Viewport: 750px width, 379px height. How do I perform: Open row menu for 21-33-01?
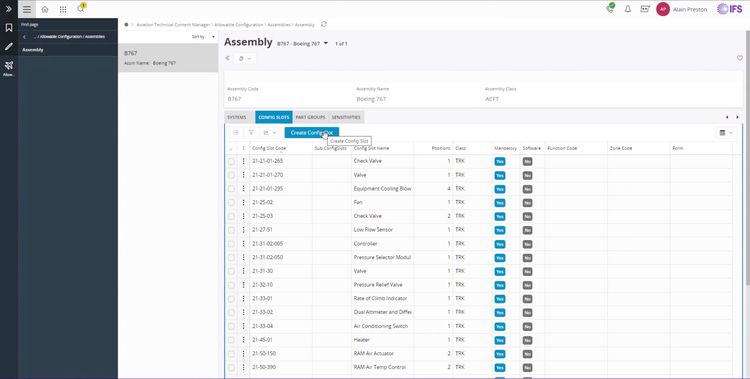pyautogui.click(x=243, y=299)
